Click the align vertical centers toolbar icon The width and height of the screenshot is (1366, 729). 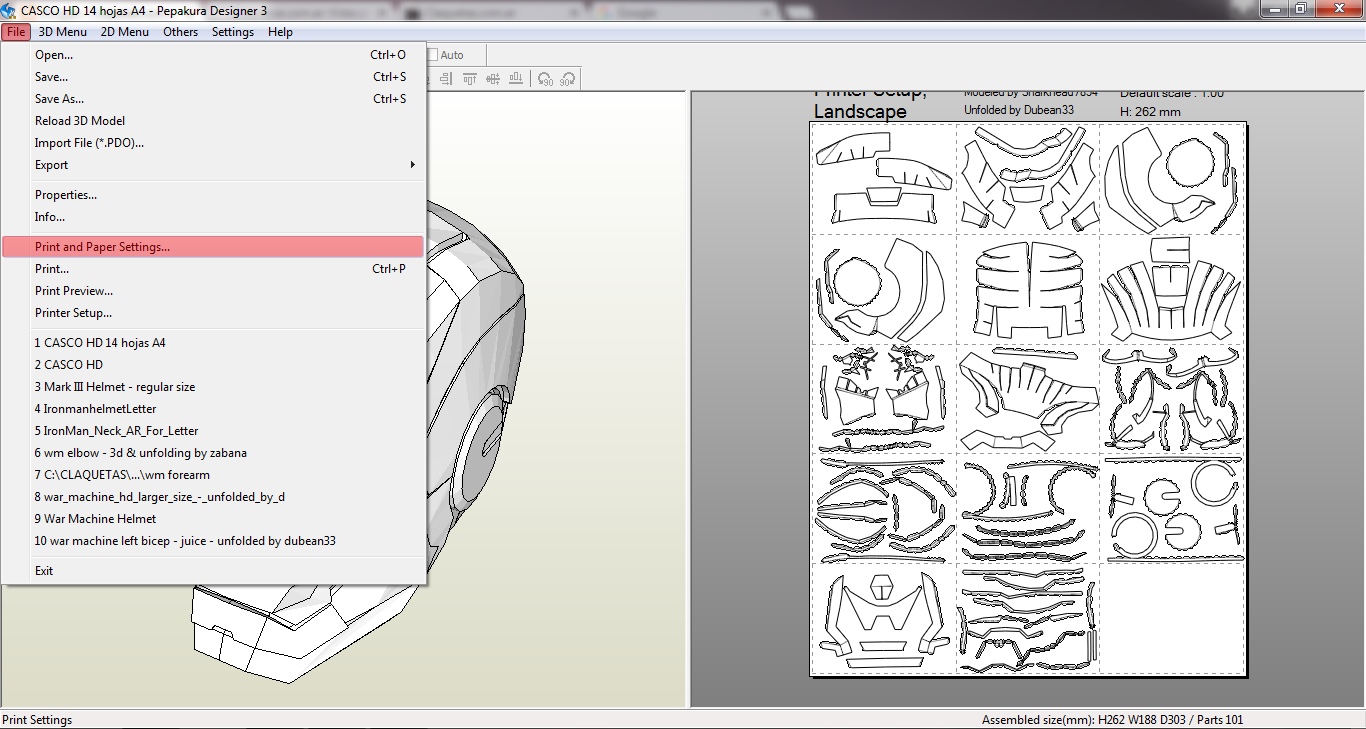[493, 79]
